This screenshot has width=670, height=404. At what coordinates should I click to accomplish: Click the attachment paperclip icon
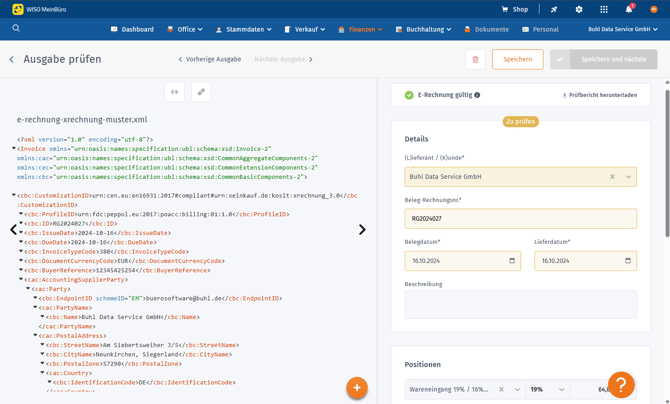pyautogui.click(x=201, y=92)
